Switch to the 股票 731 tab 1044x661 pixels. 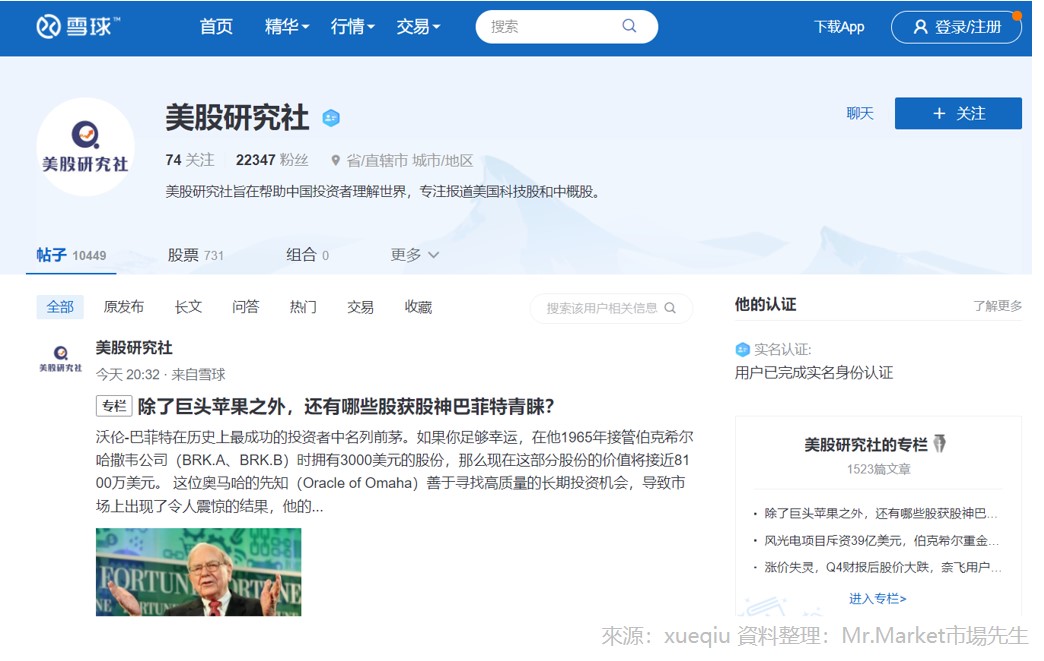point(196,255)
